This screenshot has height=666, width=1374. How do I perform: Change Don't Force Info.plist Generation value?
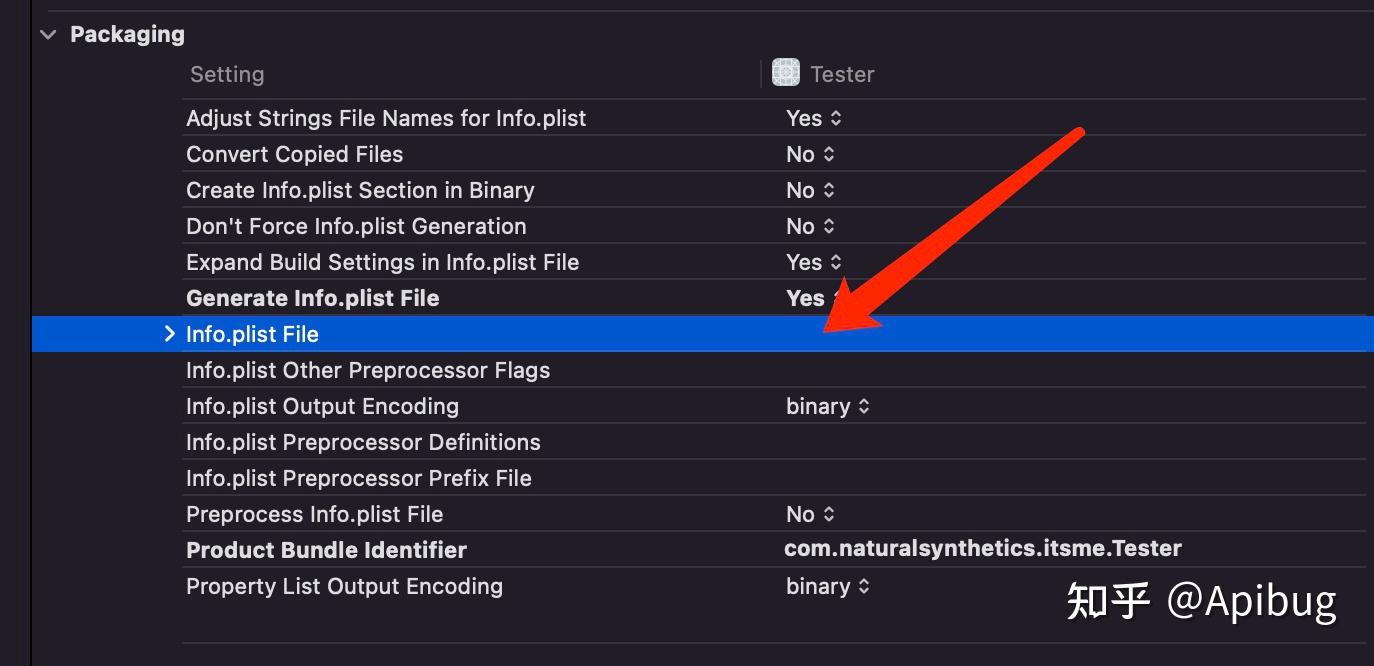810,226
